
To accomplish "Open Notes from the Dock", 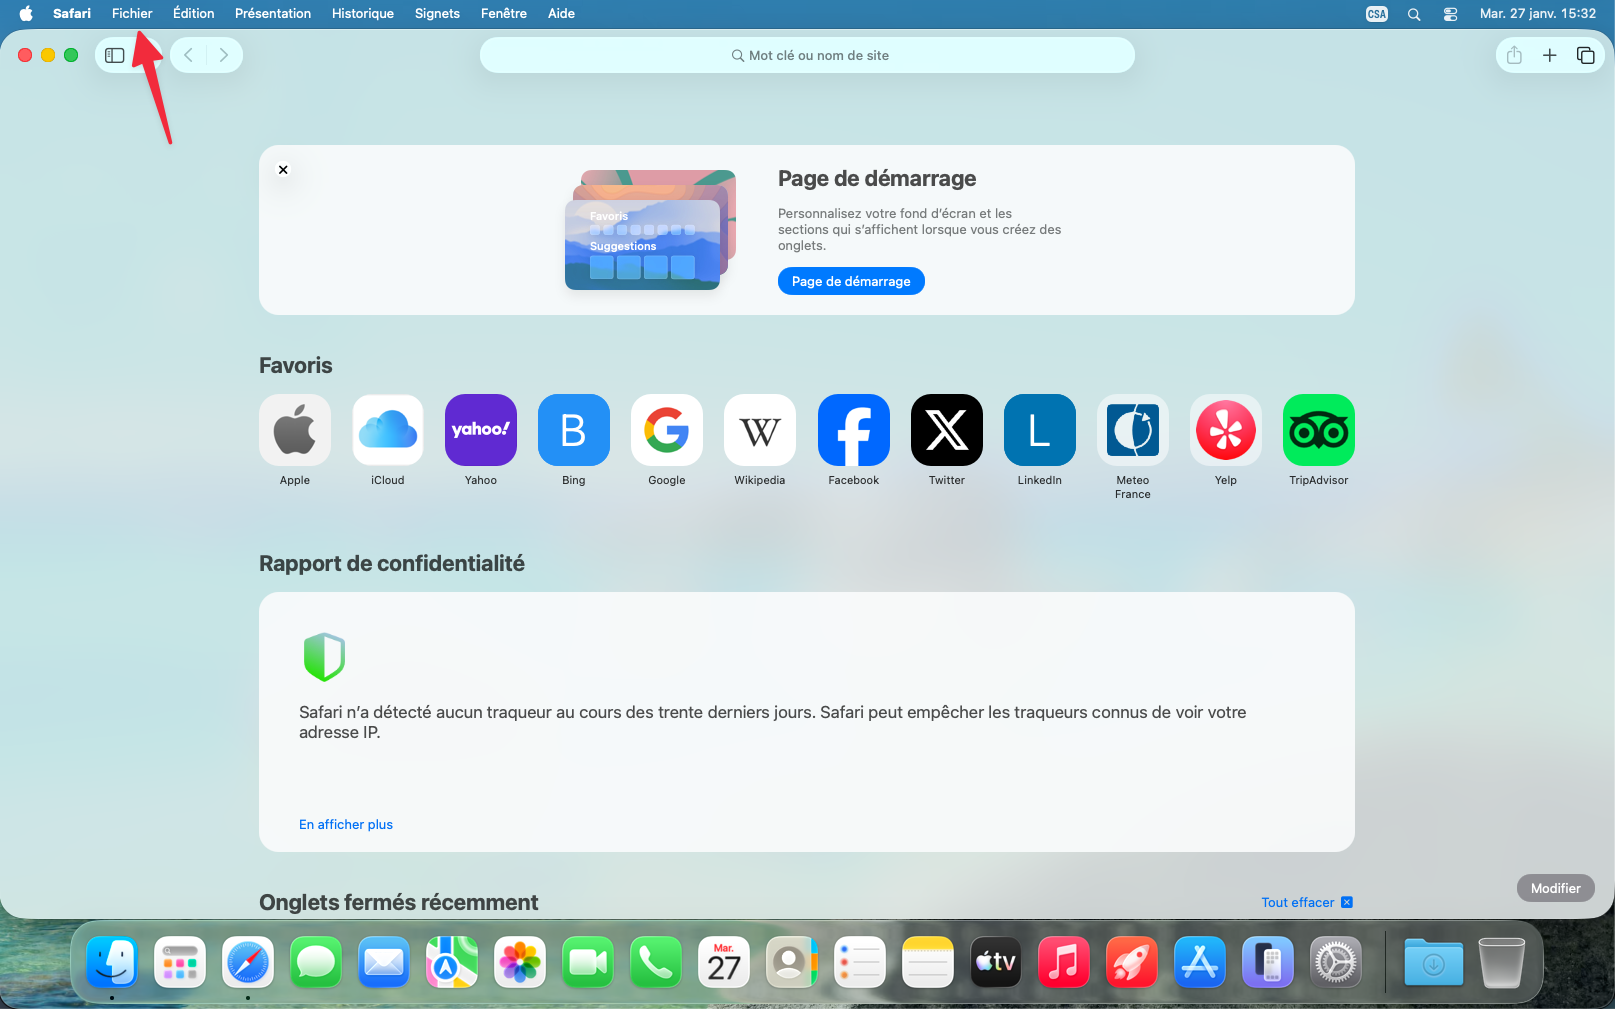I will 928,963.
